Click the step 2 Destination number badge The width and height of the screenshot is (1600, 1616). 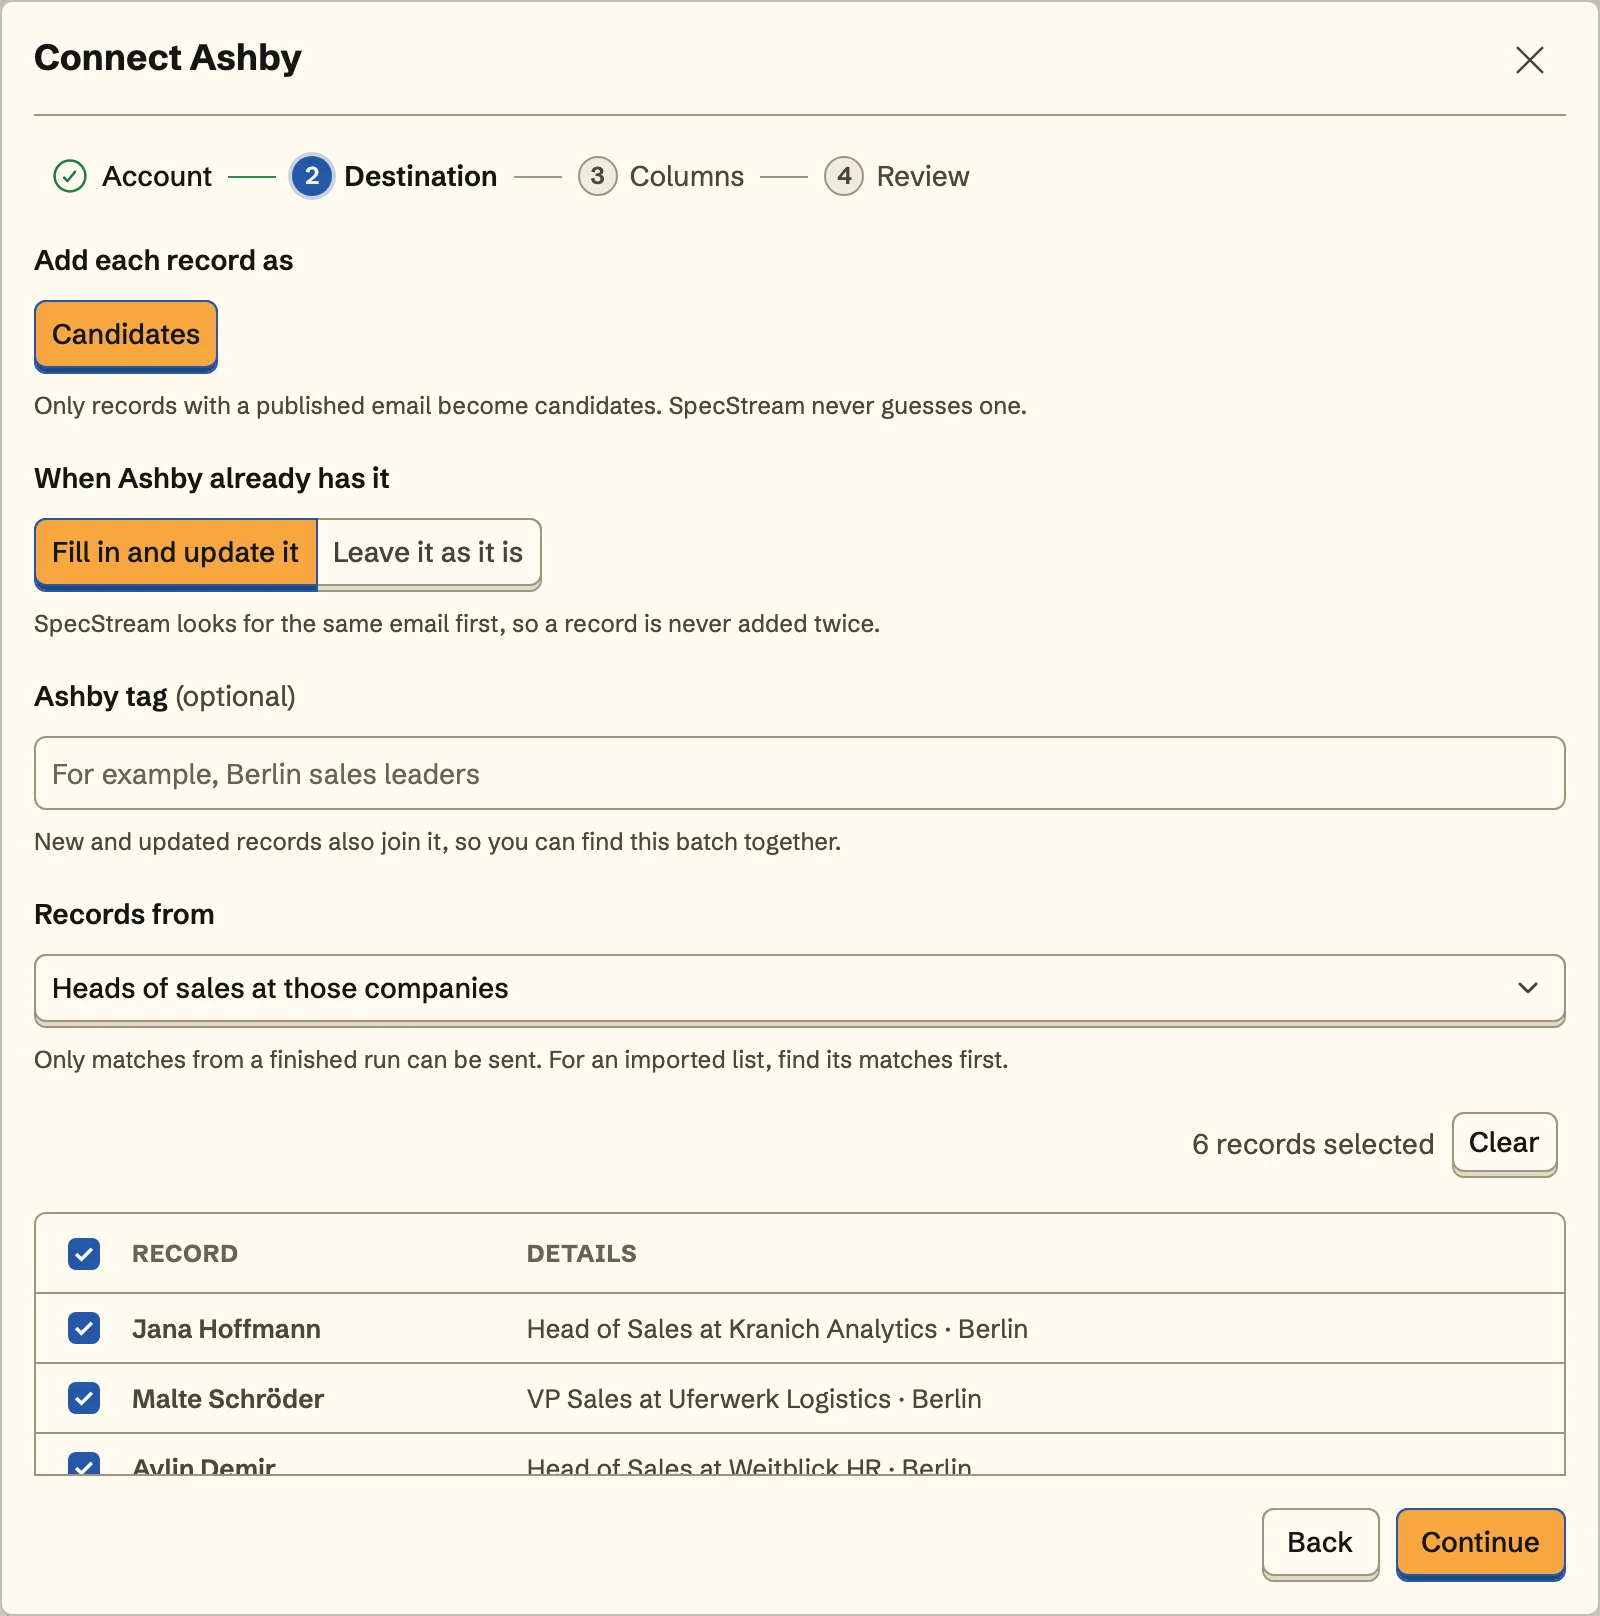coord(312,176)
